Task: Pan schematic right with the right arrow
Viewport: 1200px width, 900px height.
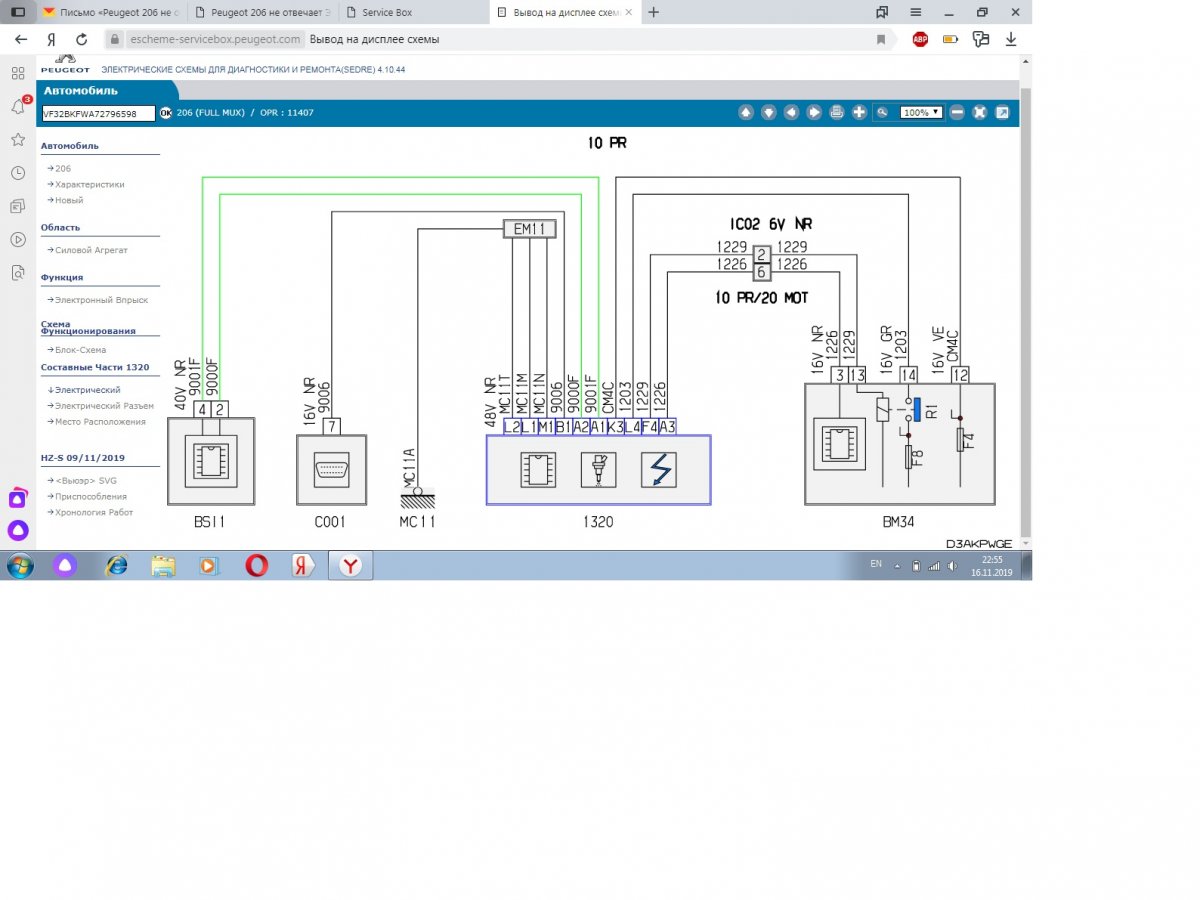Action: click(x=814, y=113)
